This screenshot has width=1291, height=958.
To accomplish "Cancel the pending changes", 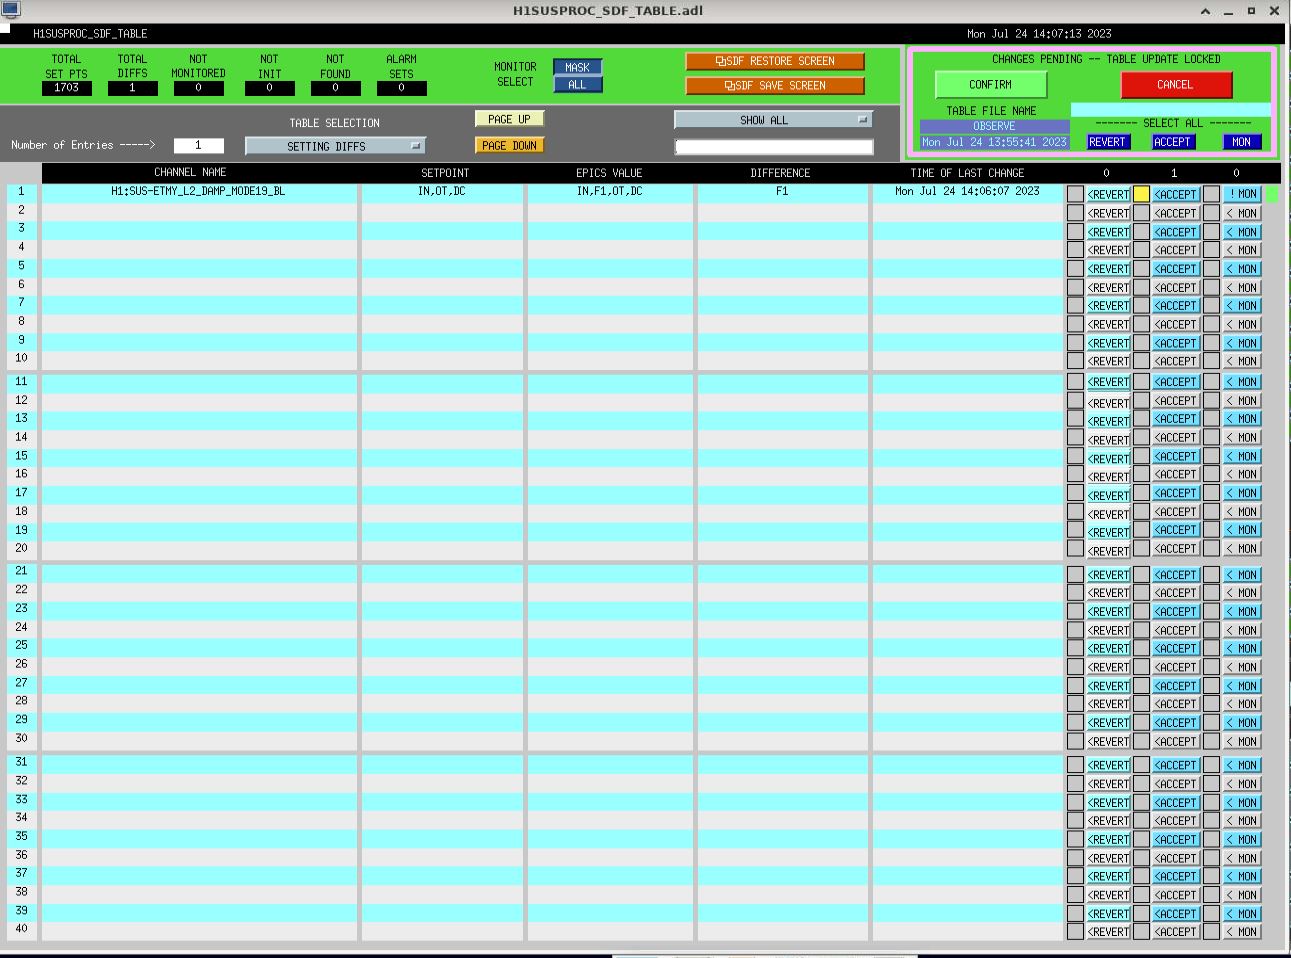I will tap(1175, 85).
